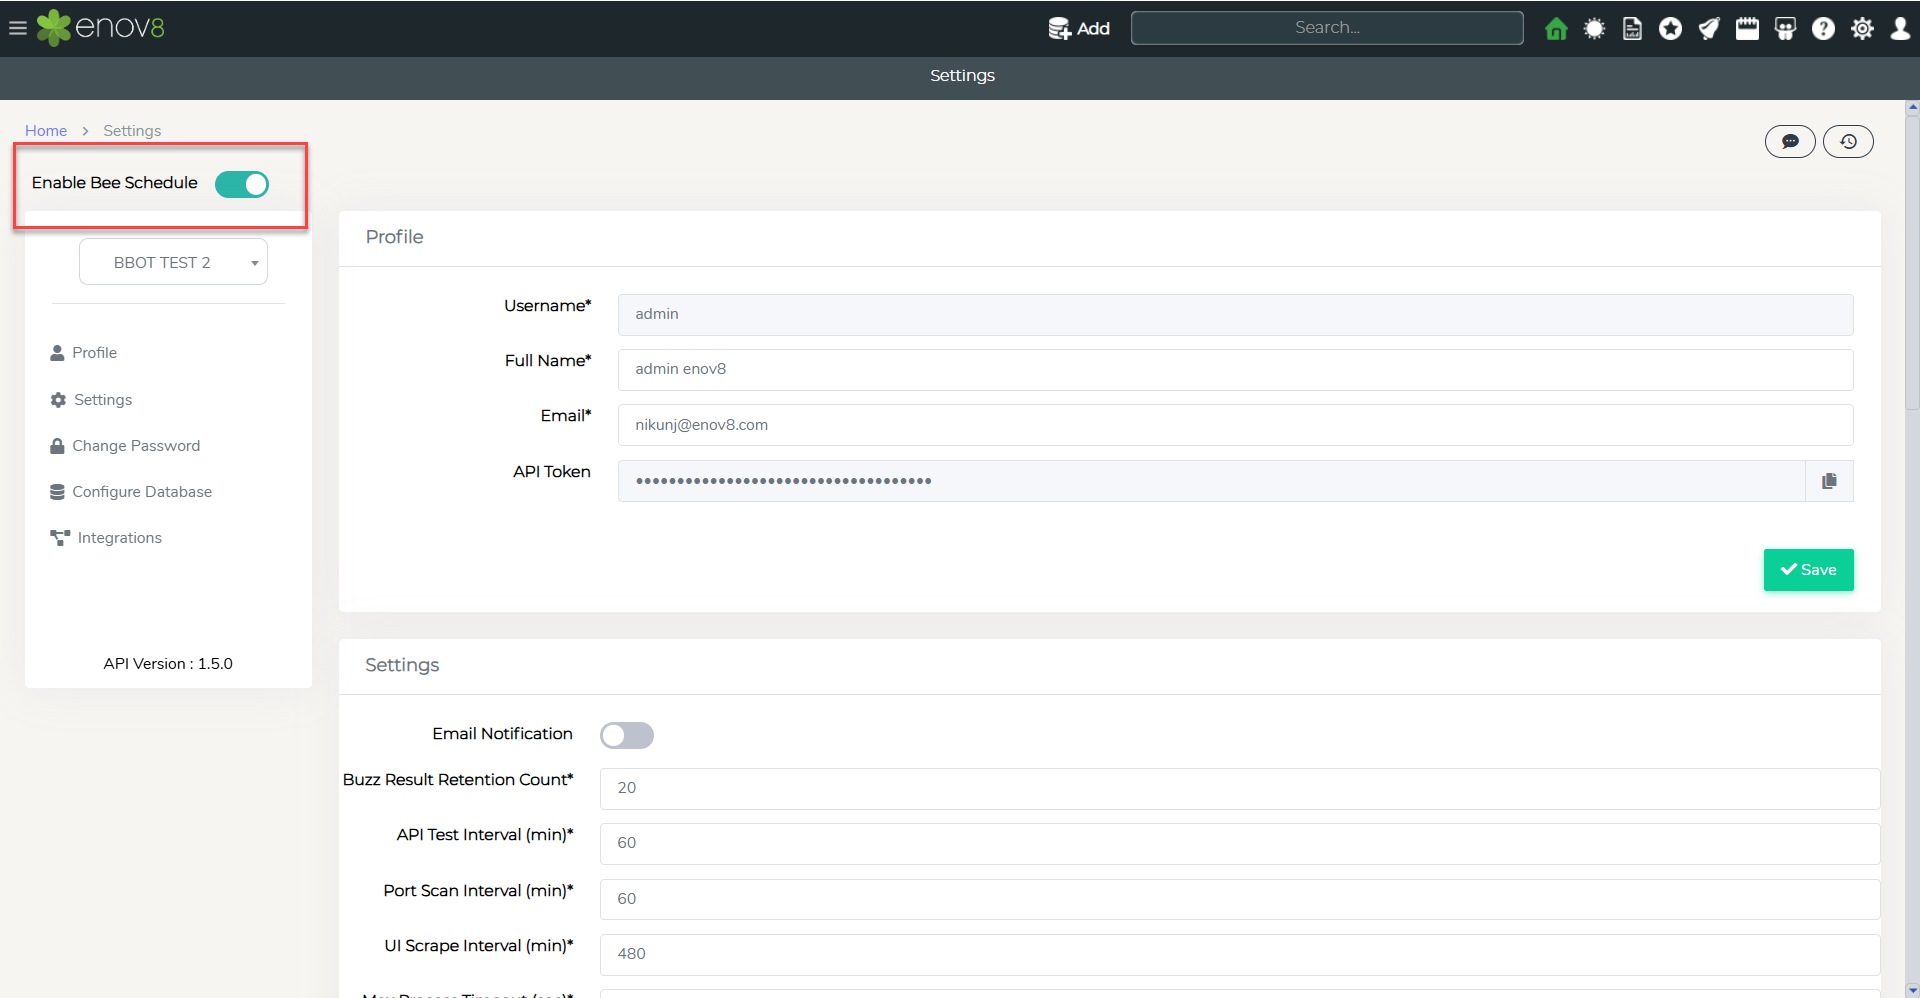Open the comments speech bubble button

tap(1790, 142)
